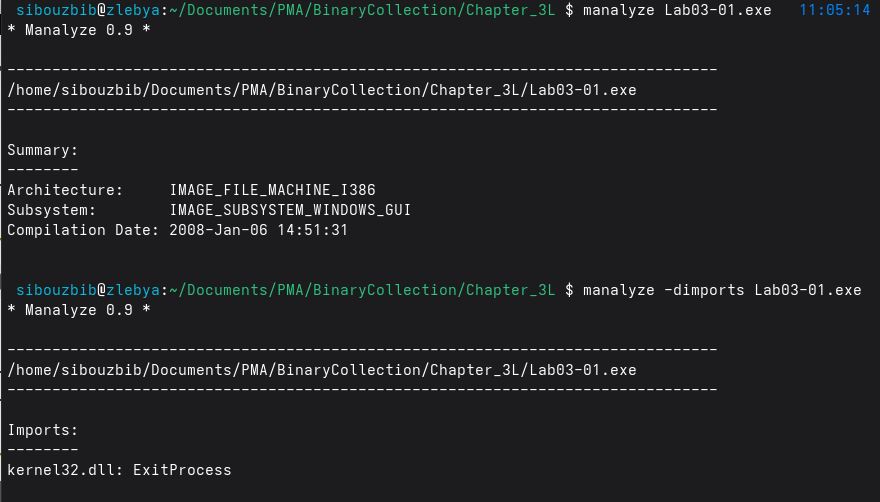Click the "Imports:" heading
This screenshot has width=880, height=502.
42,430
